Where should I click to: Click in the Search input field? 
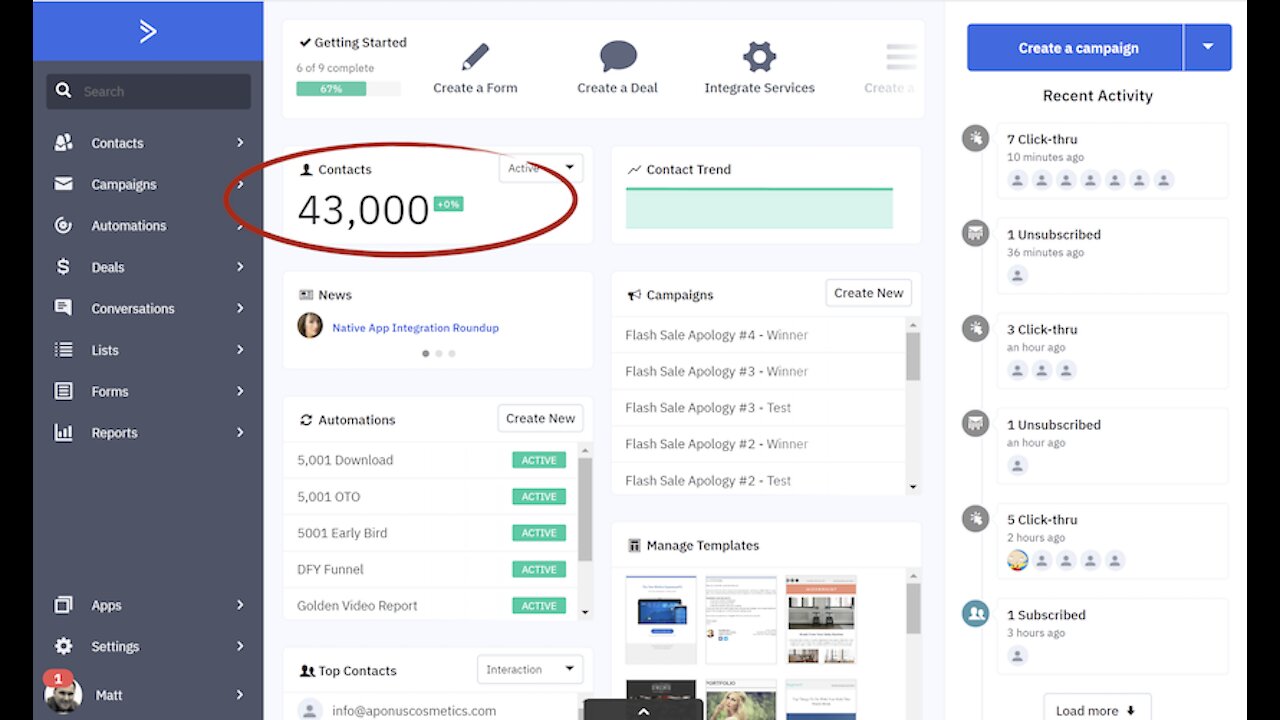coord(149,91)
